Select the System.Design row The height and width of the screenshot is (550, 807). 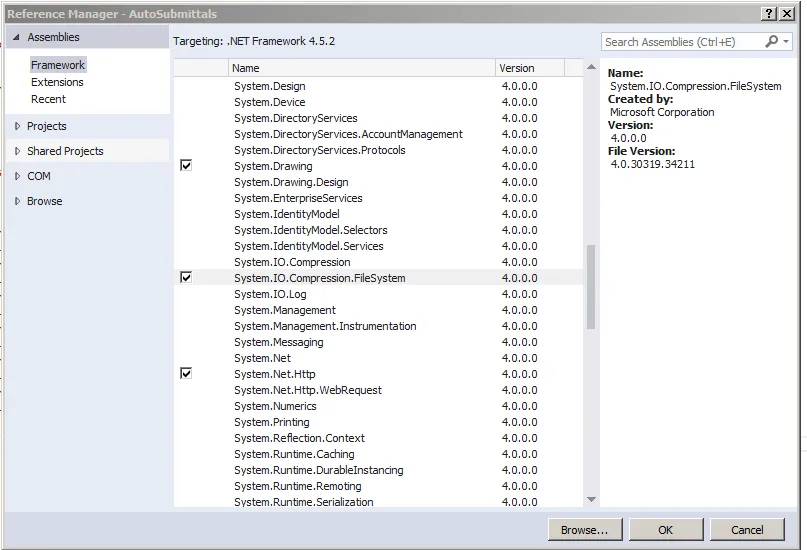(378, 86)
